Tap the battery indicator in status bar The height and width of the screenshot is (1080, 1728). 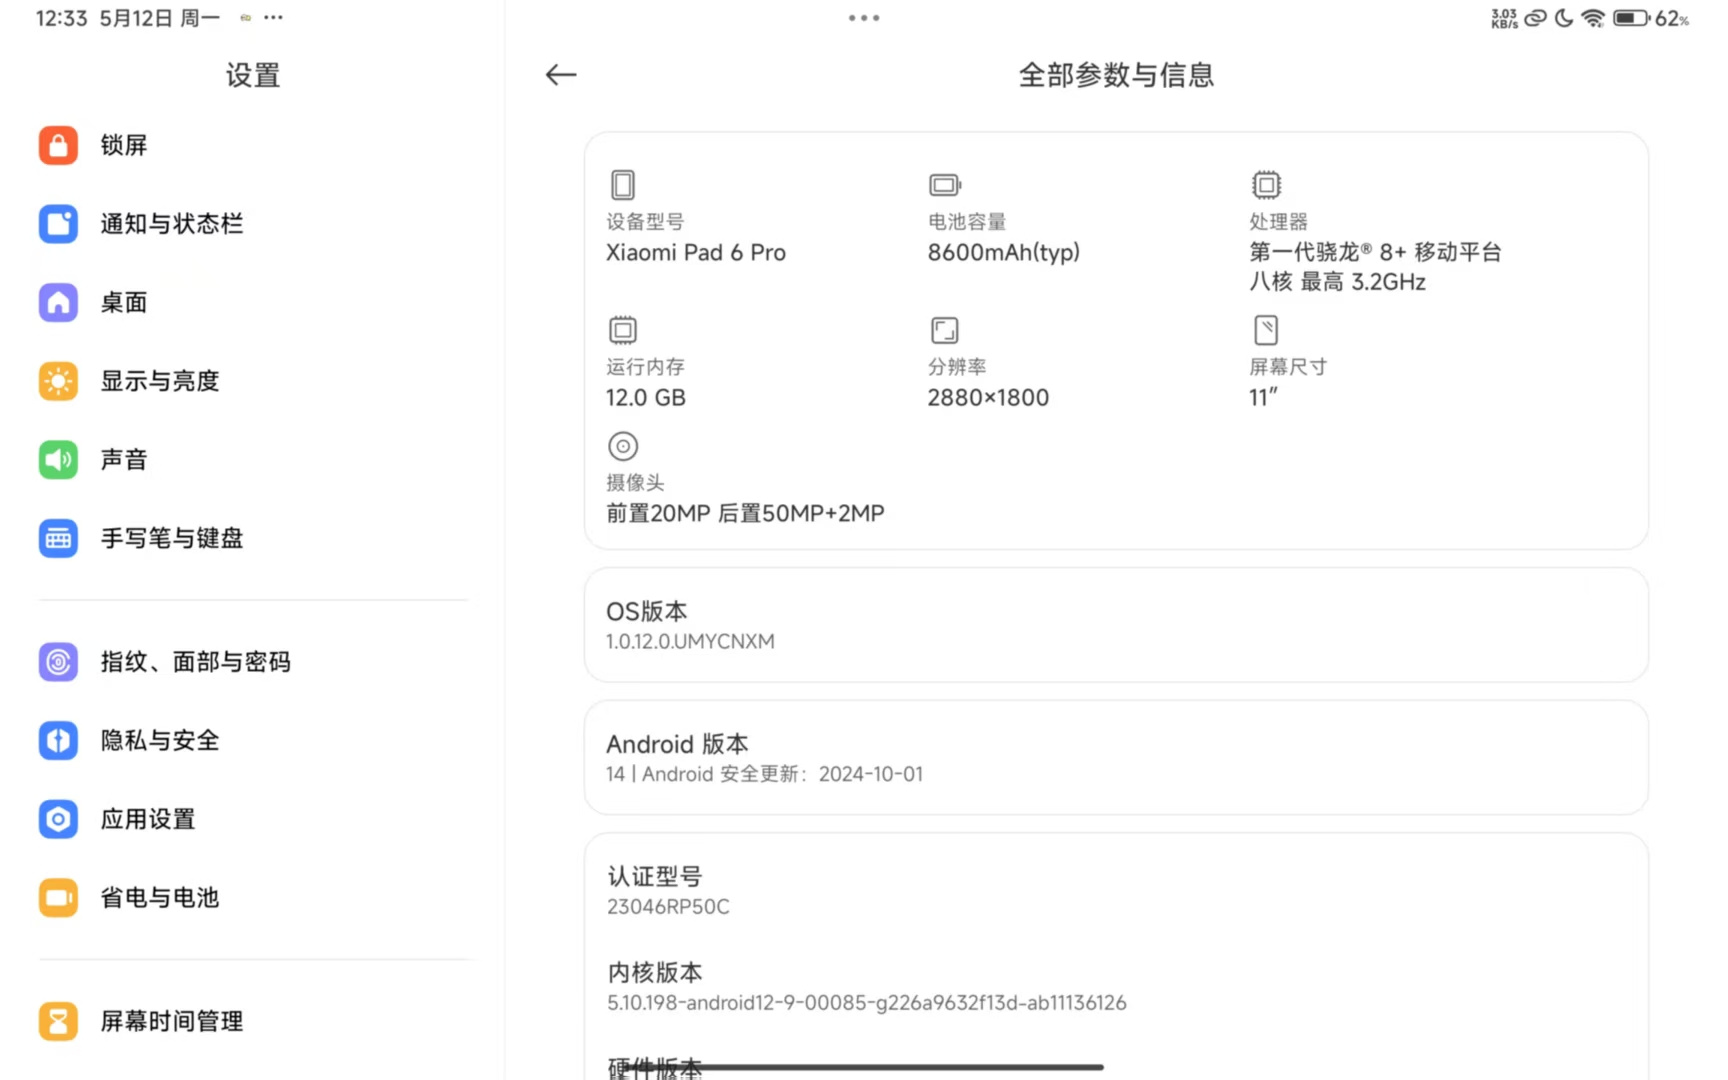point(1631,18)
